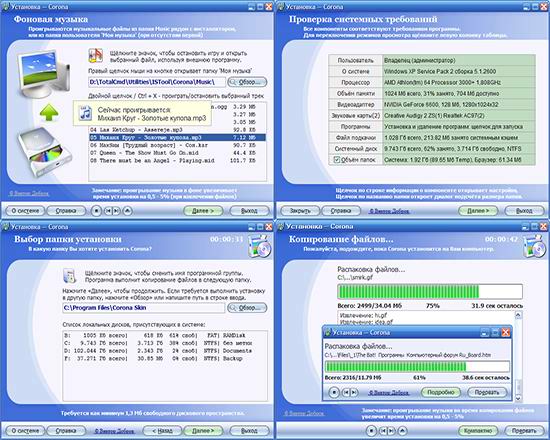
Task: Click eject arrow icon in file copying window
Action: [x=402, y=431]
